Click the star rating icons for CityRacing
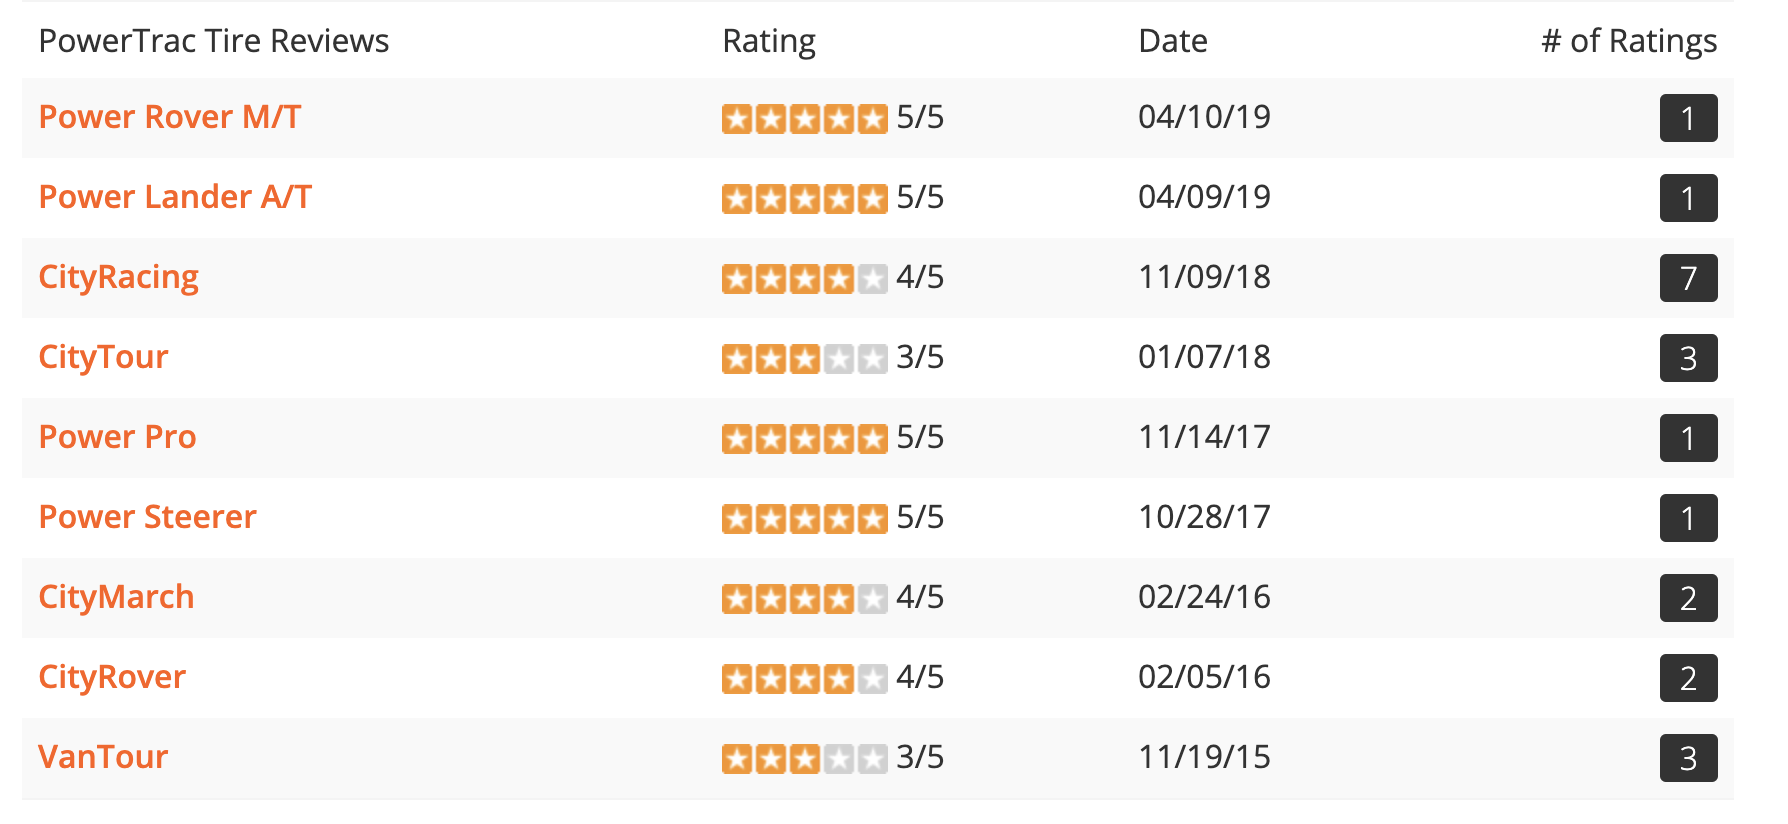The width and height of the screenshot is (1788, 824). (805, 278)
